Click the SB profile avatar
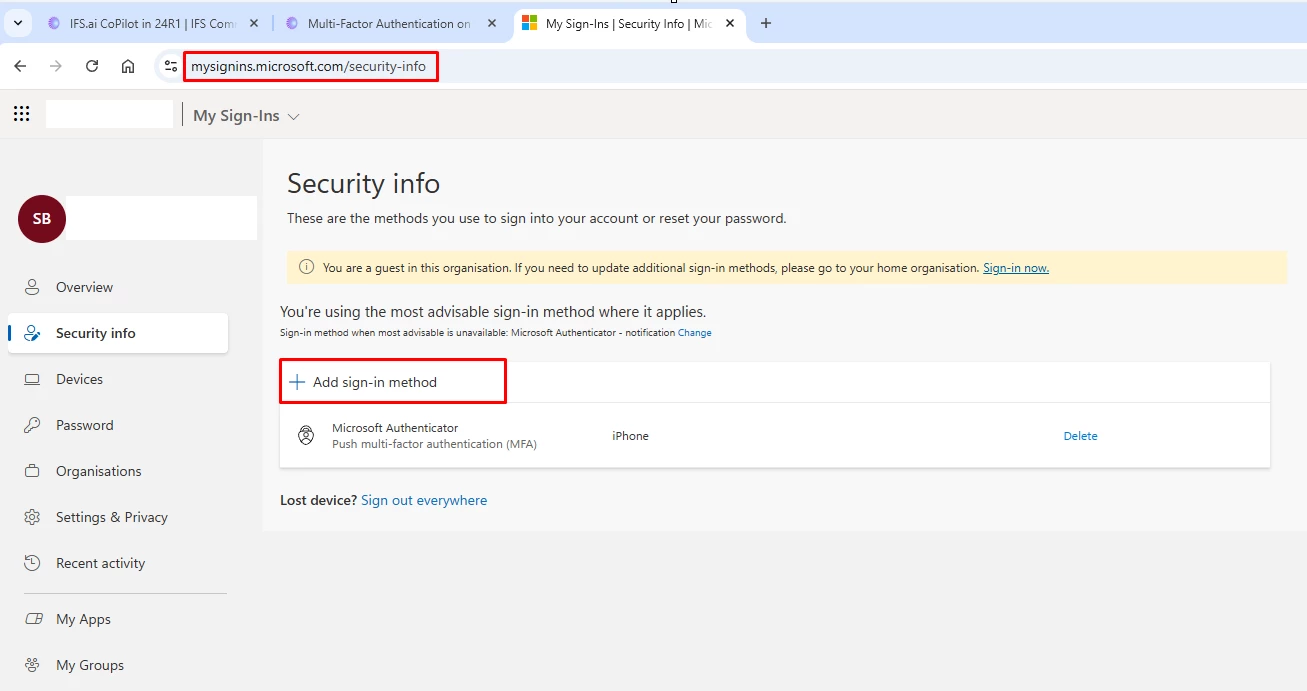Screen dimensions: 1307x691 point(42,218)
